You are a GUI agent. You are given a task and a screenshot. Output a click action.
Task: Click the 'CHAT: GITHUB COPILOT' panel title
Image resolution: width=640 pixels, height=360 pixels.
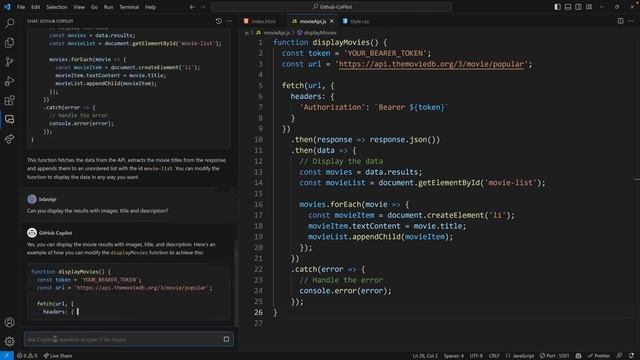tap(50, 21)
